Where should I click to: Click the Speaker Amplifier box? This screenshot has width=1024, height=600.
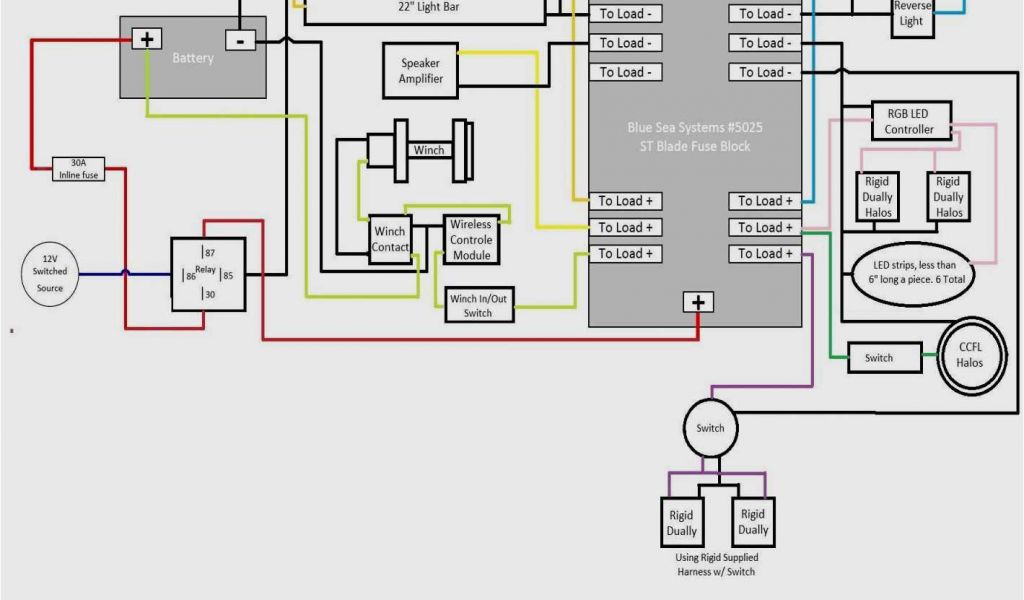tap(421, 71)
